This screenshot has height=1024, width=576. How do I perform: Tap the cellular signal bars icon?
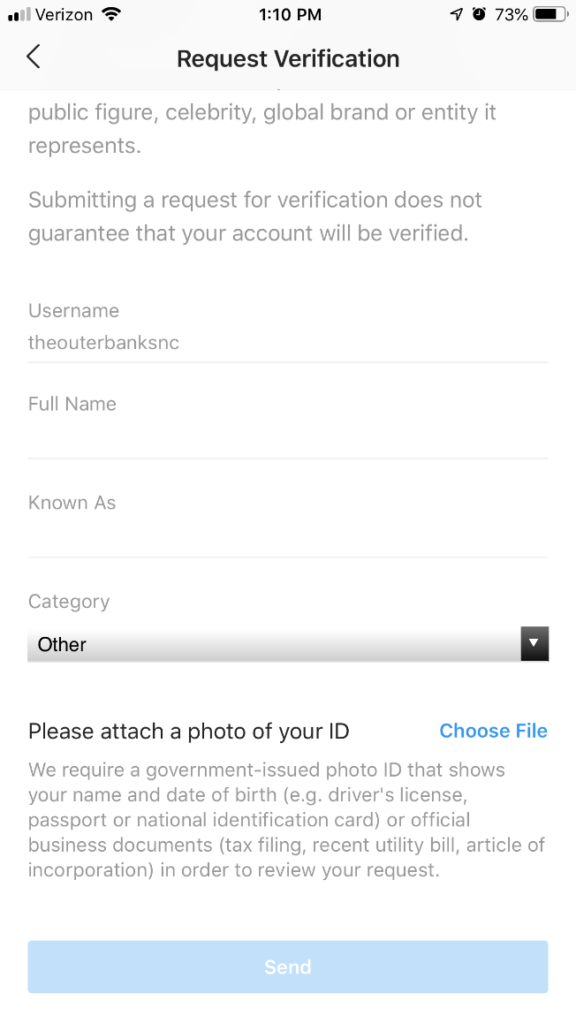tap(19, 15)
